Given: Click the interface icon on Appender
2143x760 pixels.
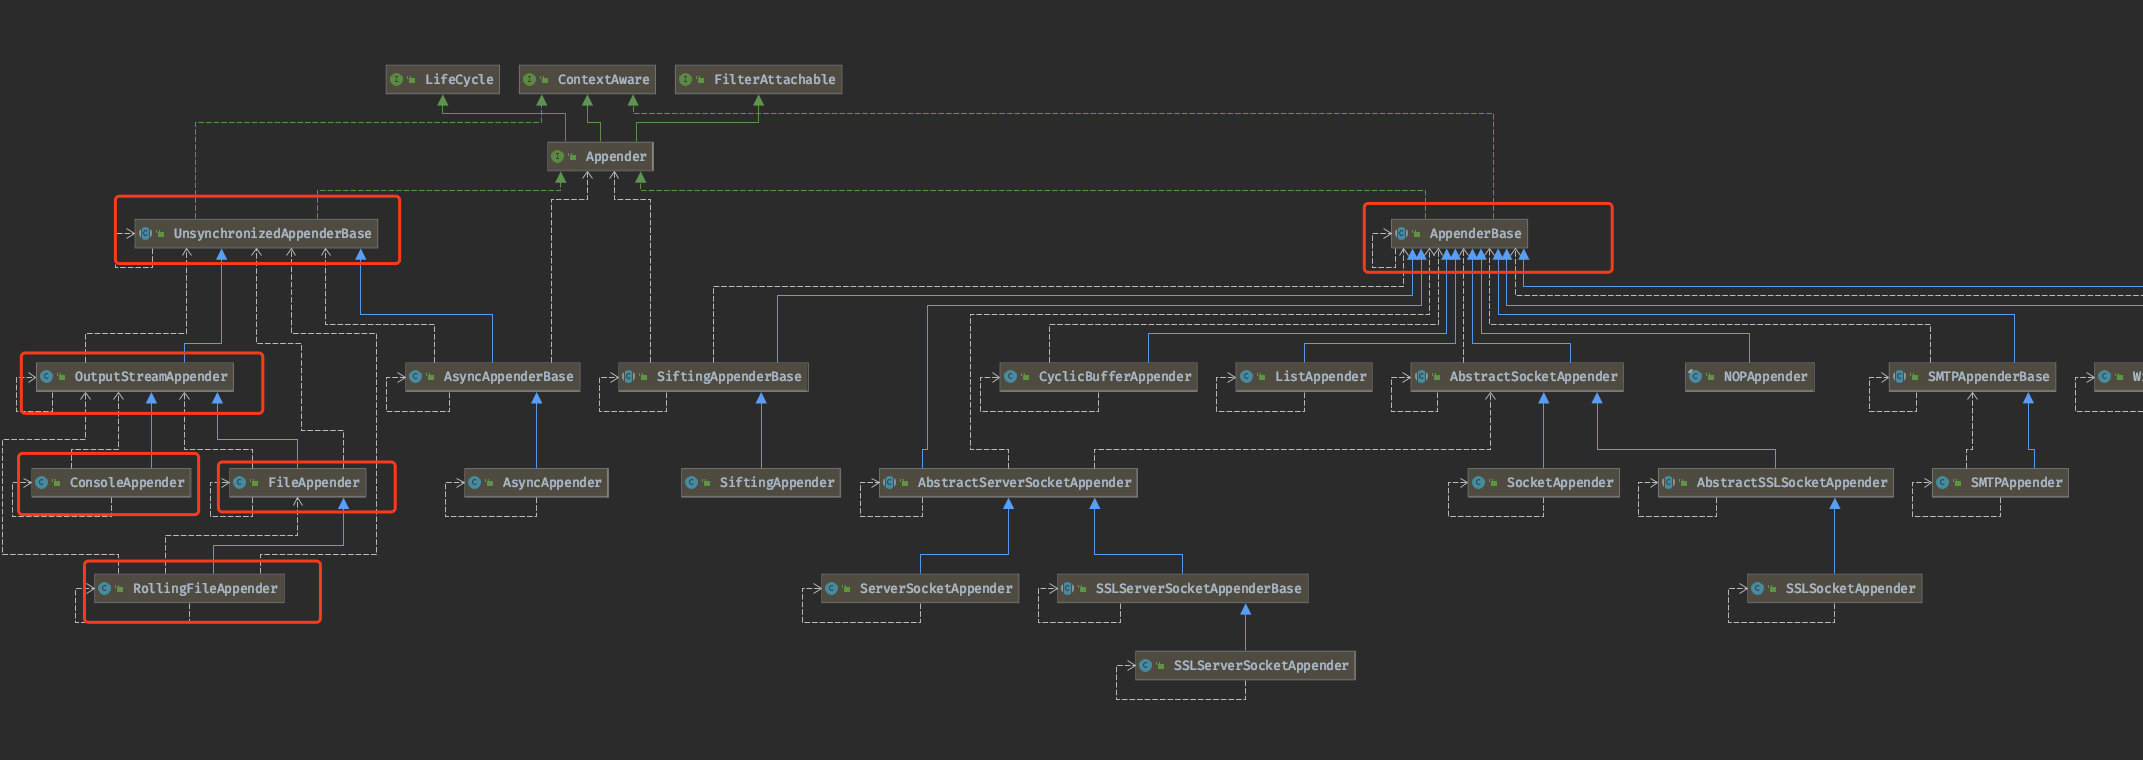Looking at the screenshot, I should tap(558, 157).
